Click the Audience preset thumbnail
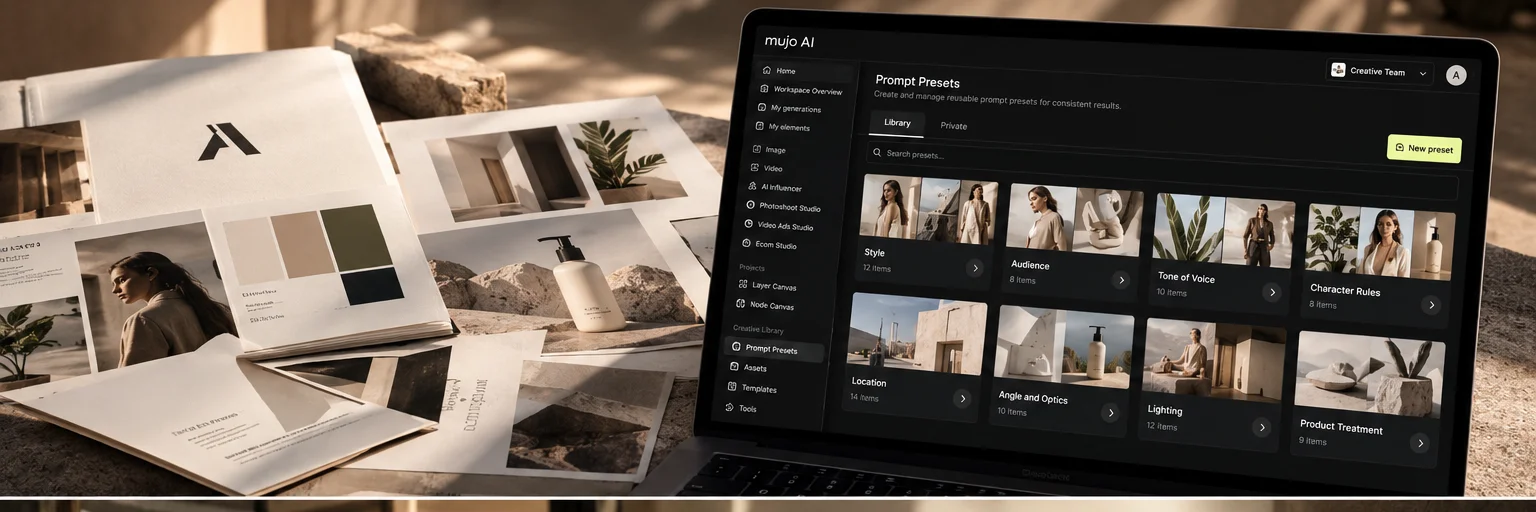Viewport: 1536px width, 512px height. click(x=1074, y=221)
